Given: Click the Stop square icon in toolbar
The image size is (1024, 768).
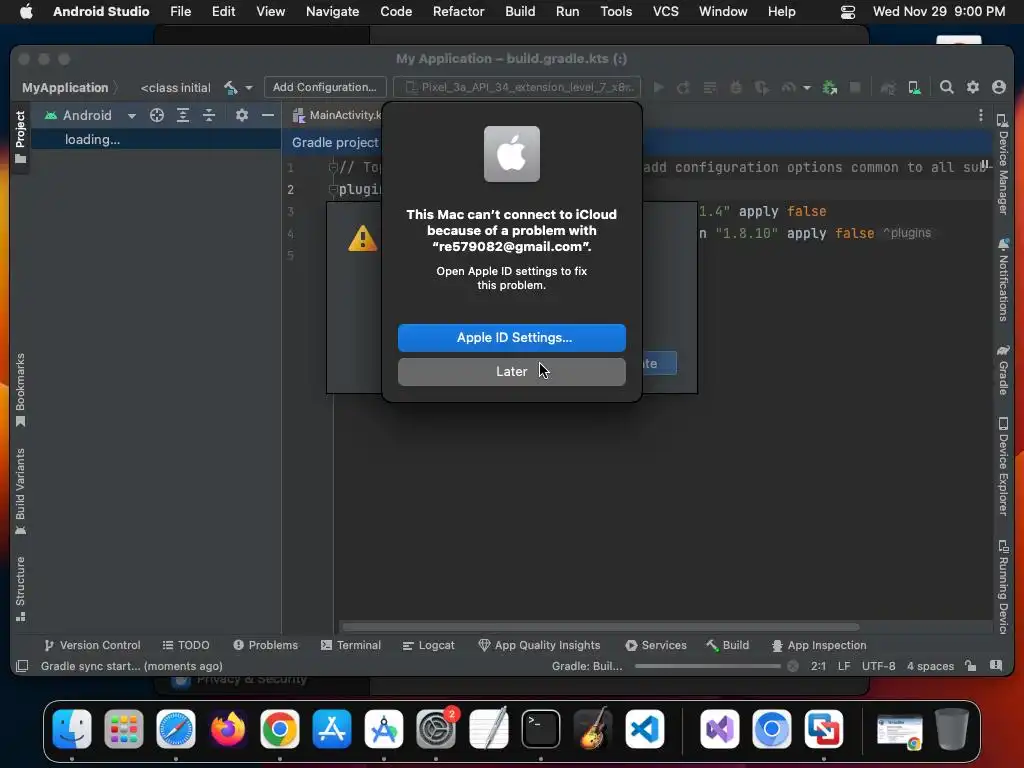Looking at the screenshot, I should coord(855,88).
